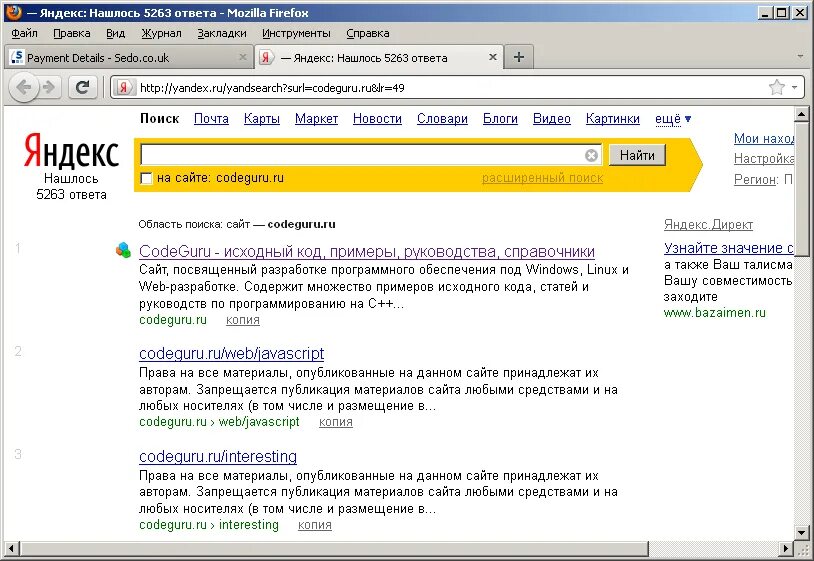Open the list all tabs dropdown
The width and height of the screenshot is (814, 561).
800,57
